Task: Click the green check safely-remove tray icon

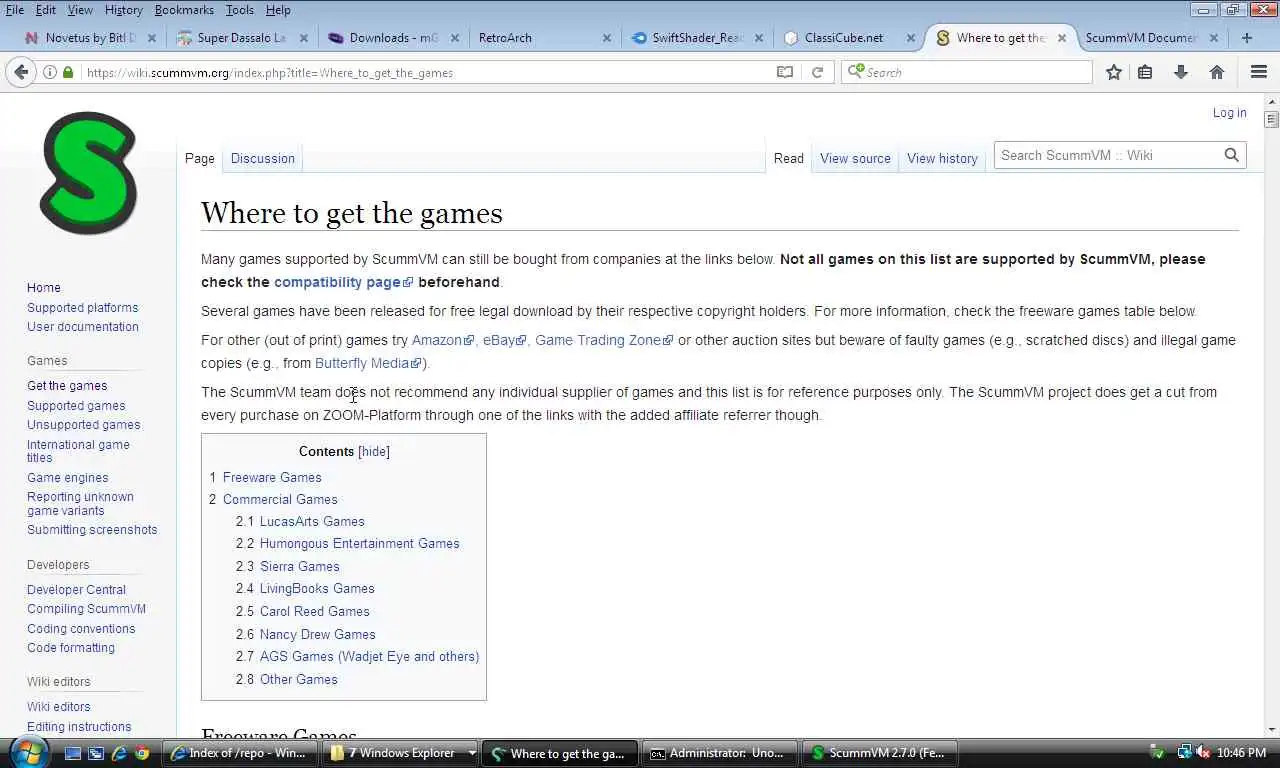Action: click(x=1157, y=753)
